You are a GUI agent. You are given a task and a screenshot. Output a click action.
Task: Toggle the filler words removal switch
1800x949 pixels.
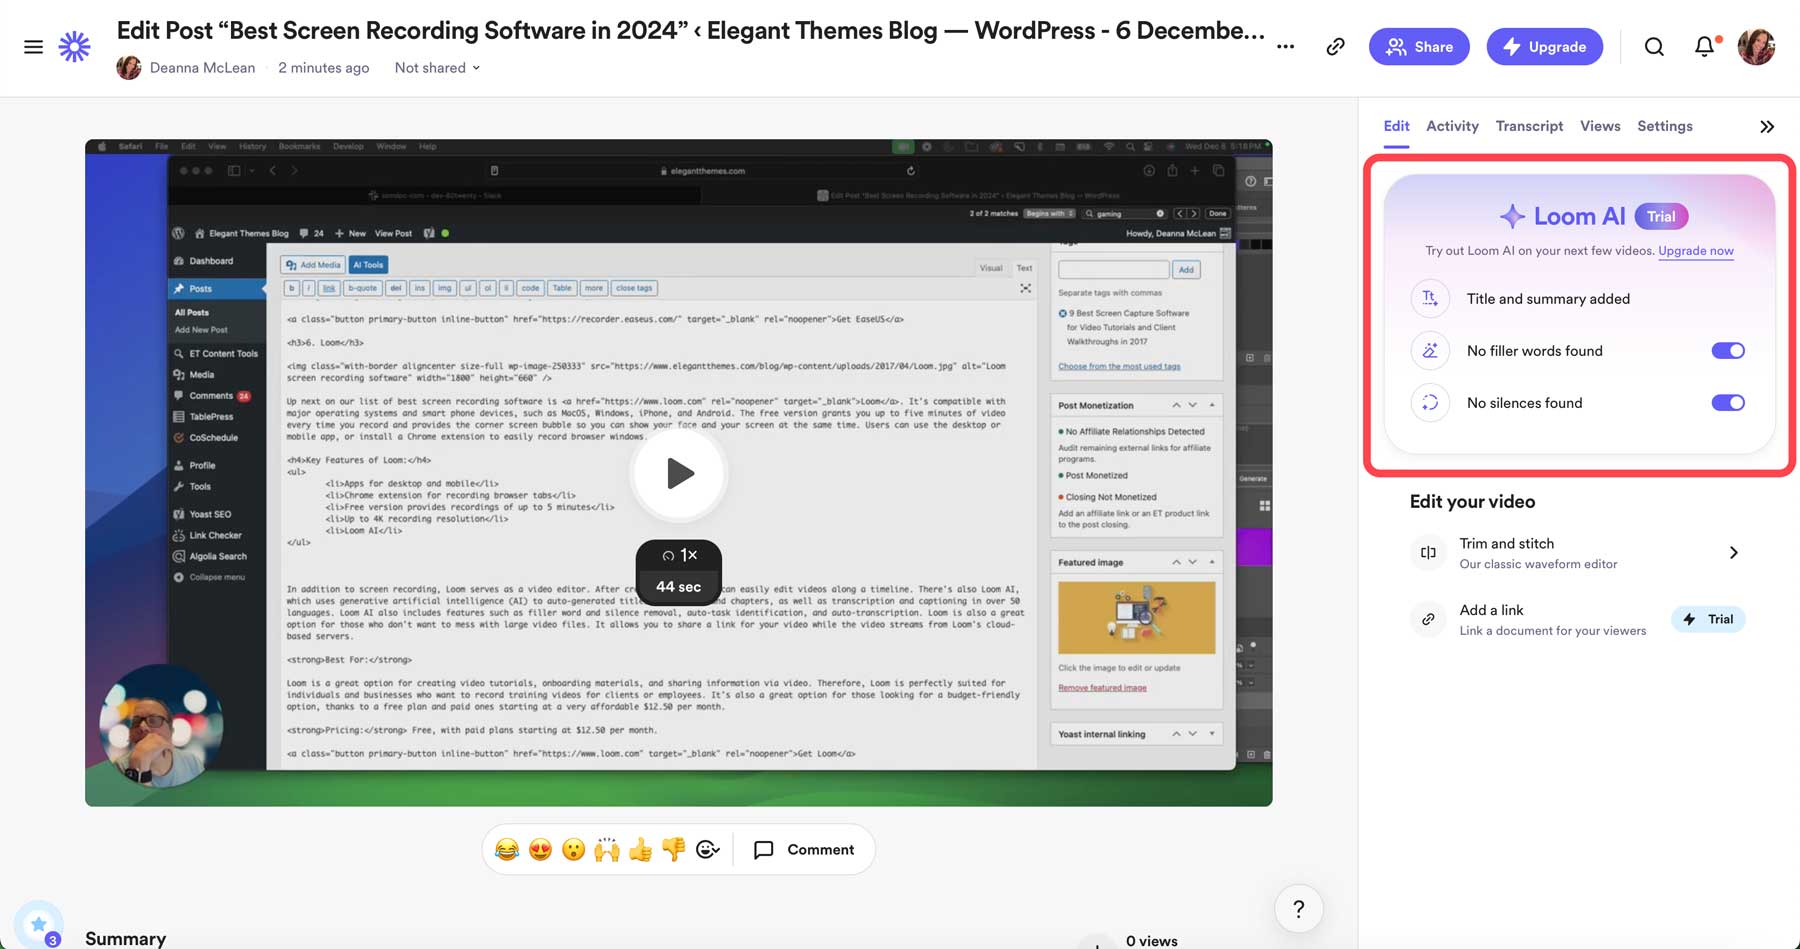coord(1727,351)
